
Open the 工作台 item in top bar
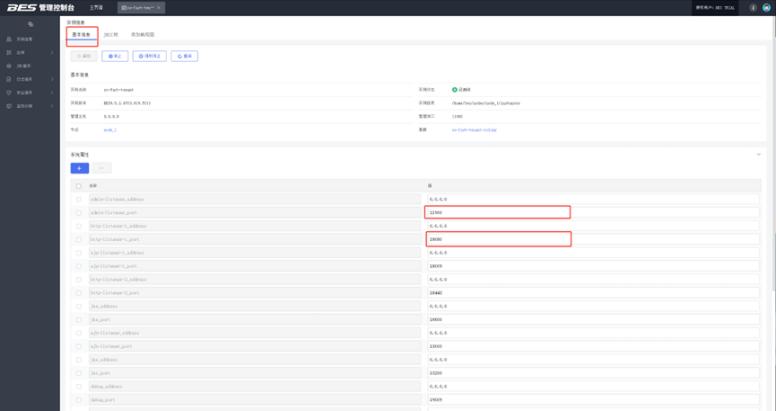(x=96, y=8)
